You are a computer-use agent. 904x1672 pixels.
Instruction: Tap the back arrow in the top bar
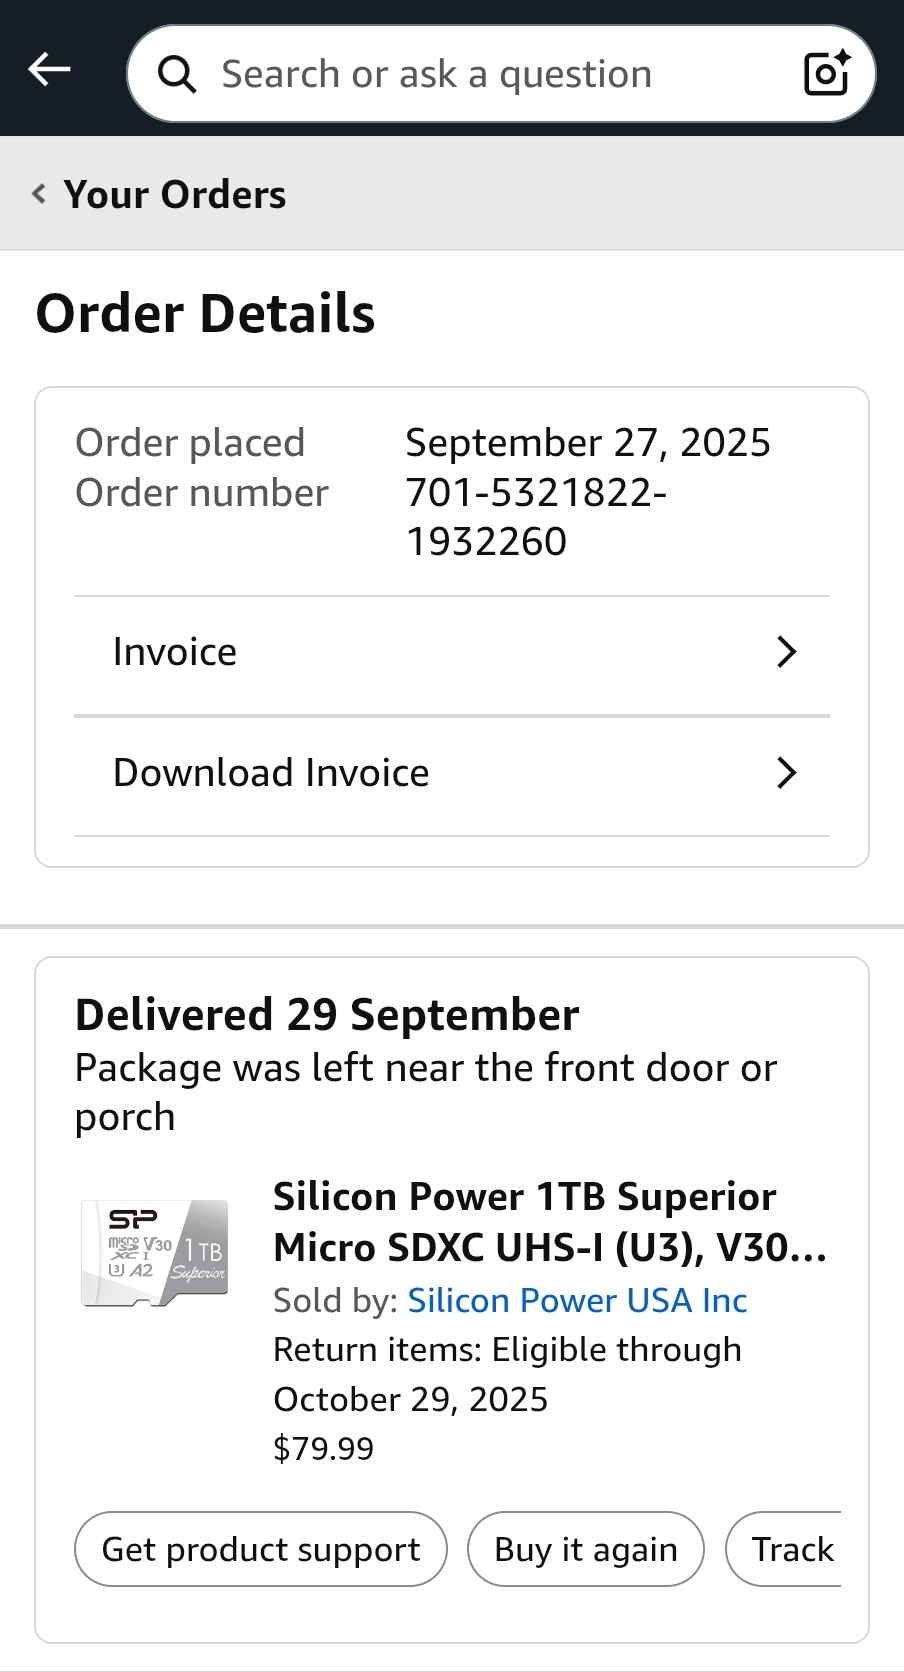[49, 69]
